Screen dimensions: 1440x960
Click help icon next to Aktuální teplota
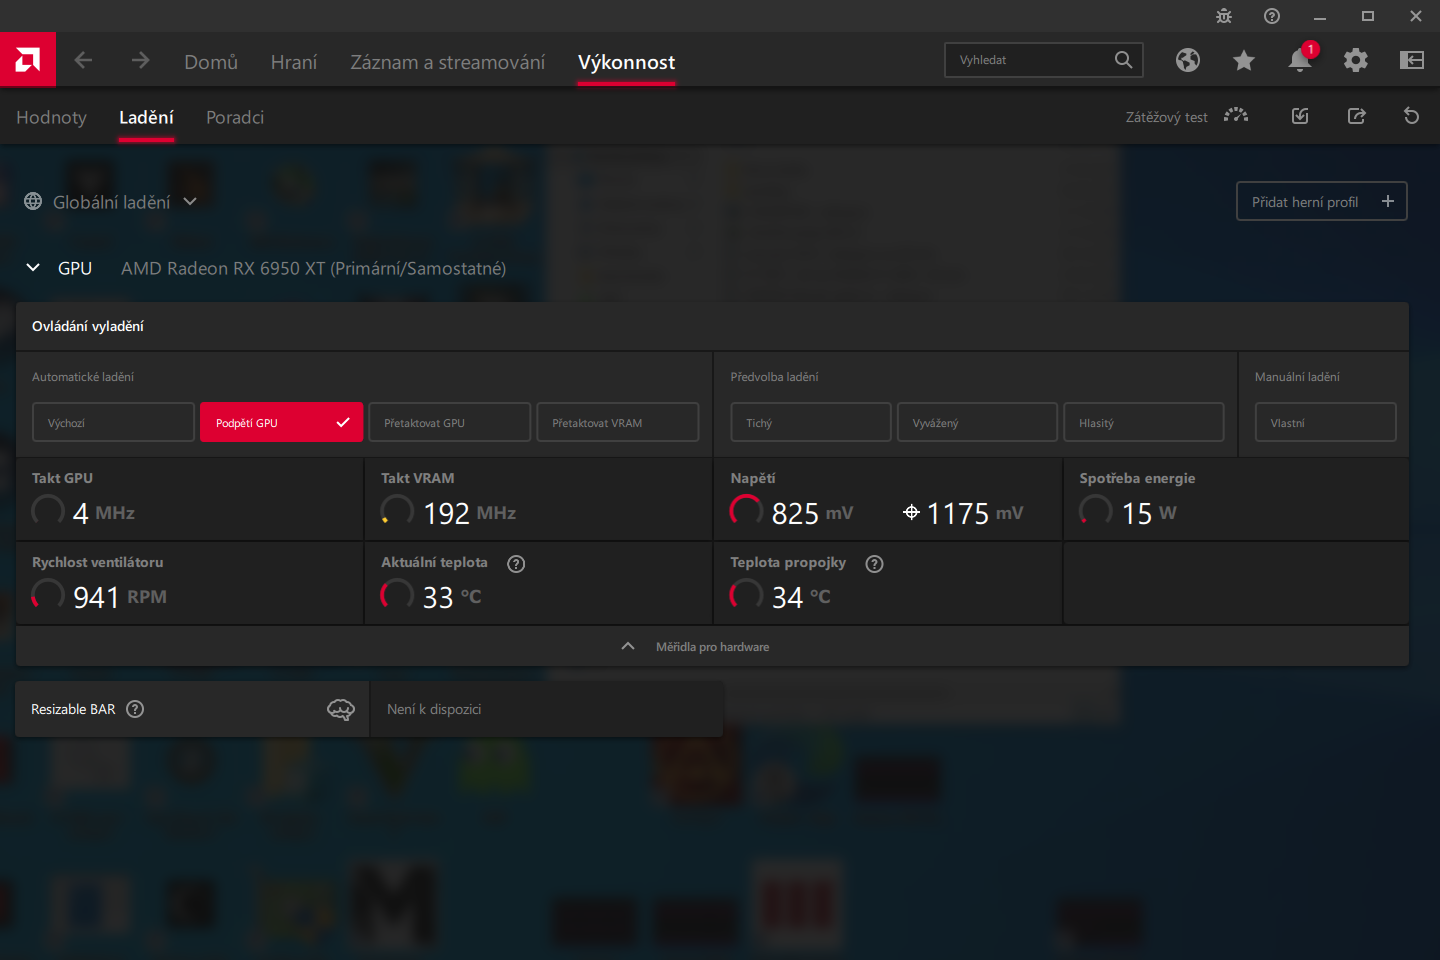516,564
